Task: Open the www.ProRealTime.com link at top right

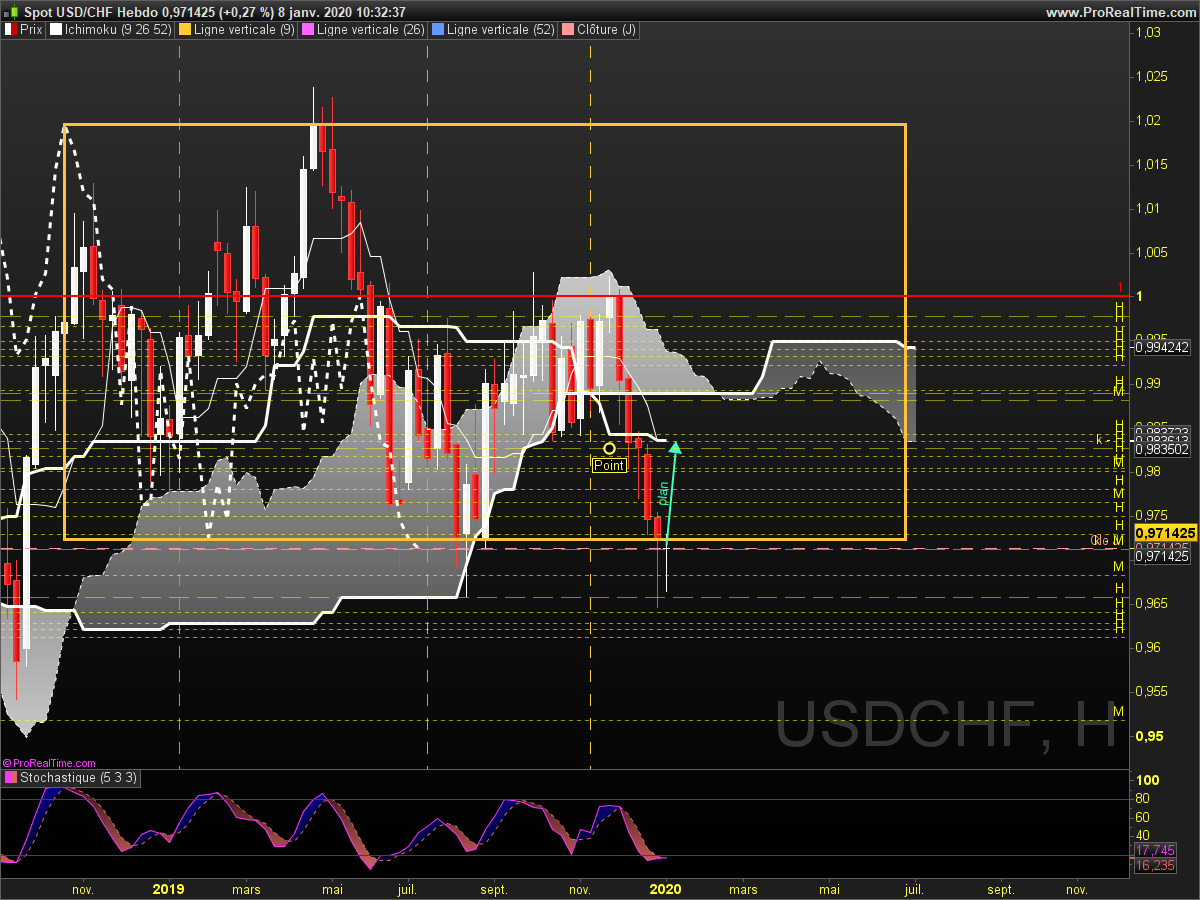Action: 1120,12
